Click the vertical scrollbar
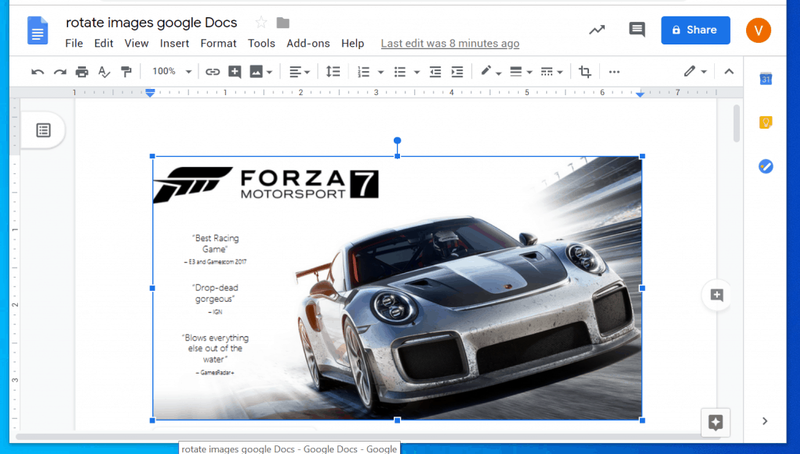This screenshot has height=454, width=800. 736,123
